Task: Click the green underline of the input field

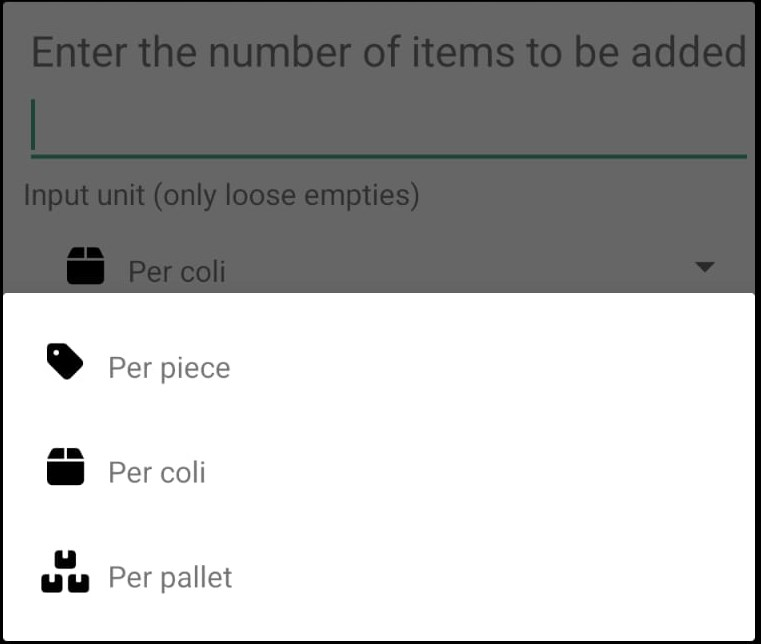Action: [x=389, y=156]
